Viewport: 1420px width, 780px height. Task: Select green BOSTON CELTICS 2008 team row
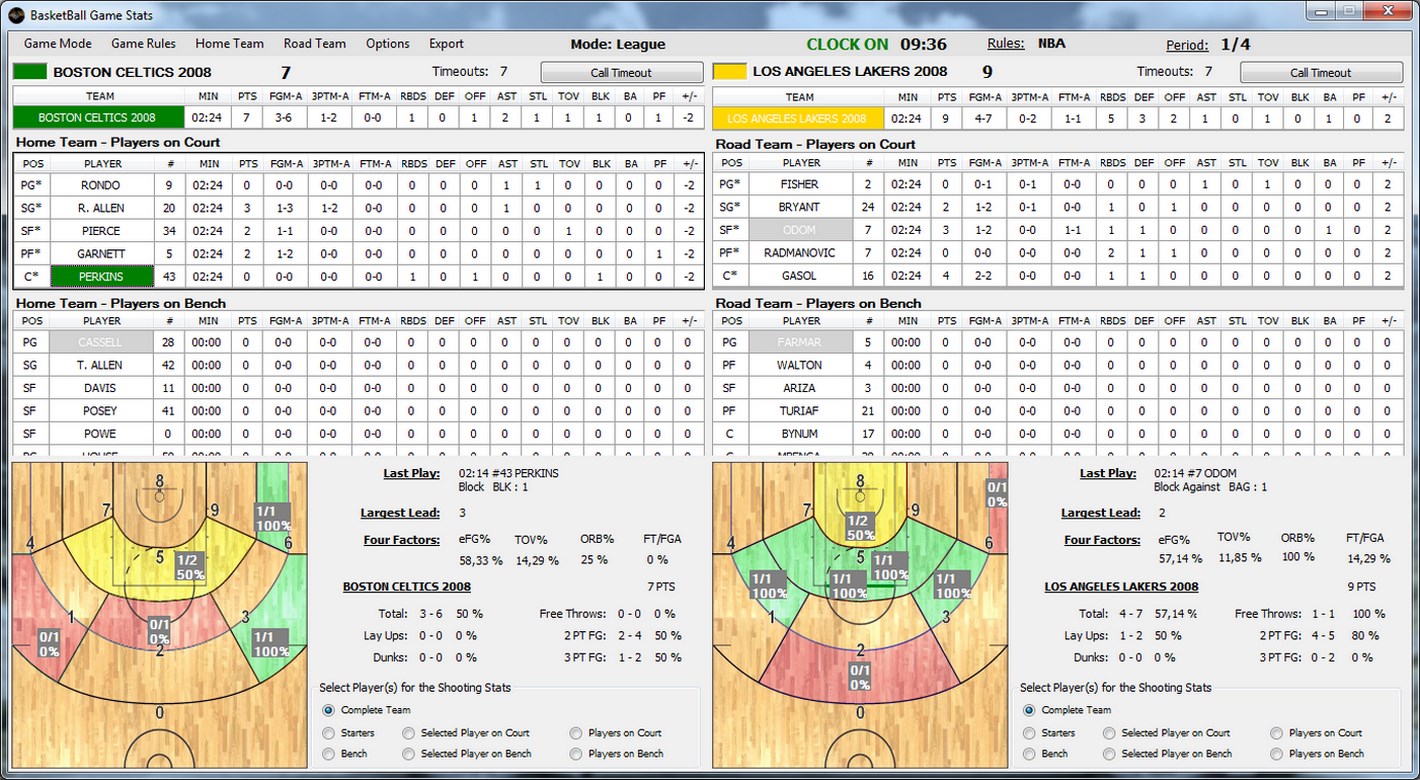coord(99,118)
